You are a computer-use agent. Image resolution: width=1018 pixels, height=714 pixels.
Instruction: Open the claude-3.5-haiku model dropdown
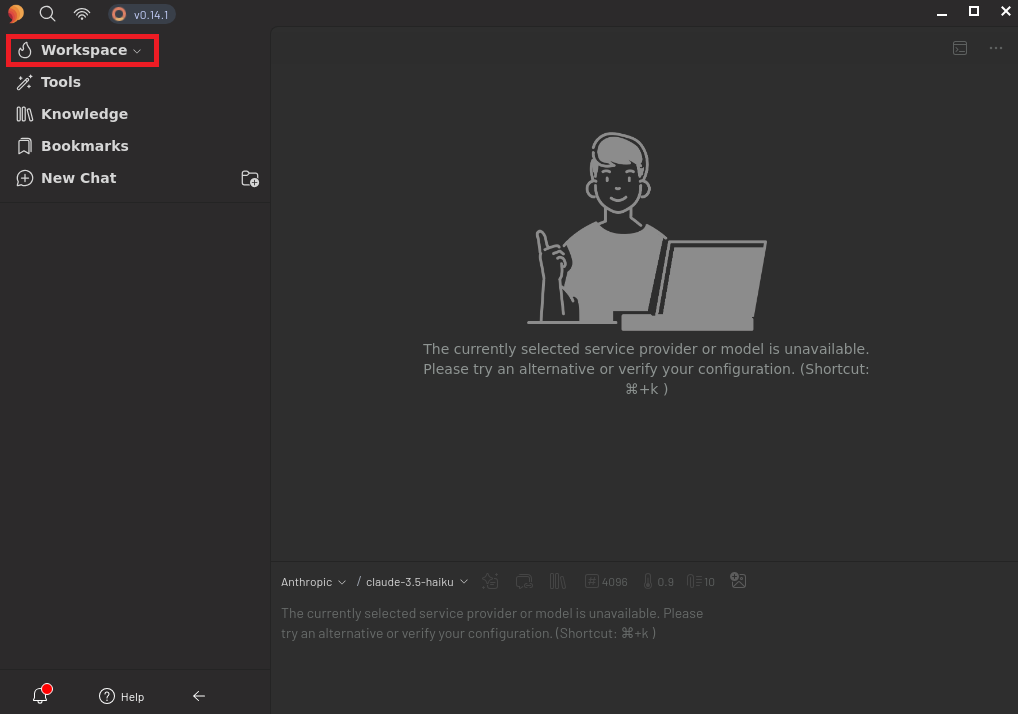415,582
